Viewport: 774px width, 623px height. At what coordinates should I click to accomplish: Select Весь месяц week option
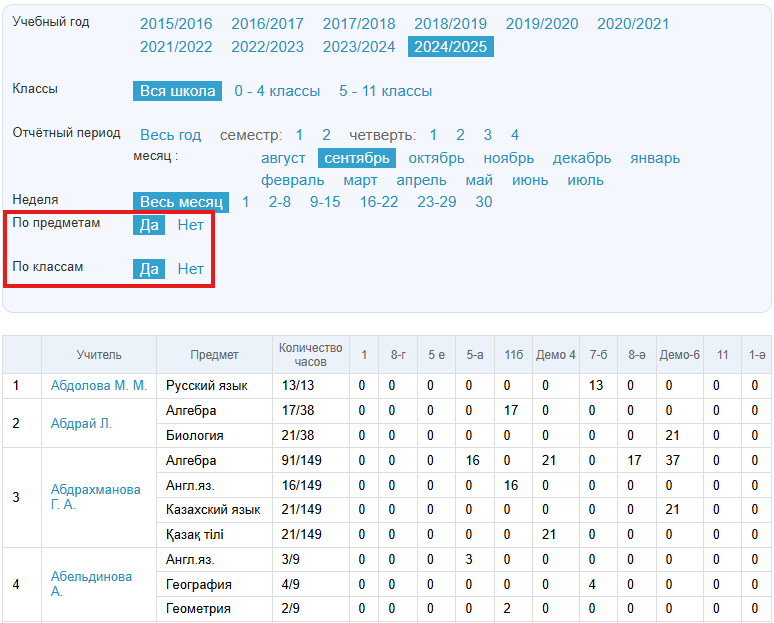[181, 202]
